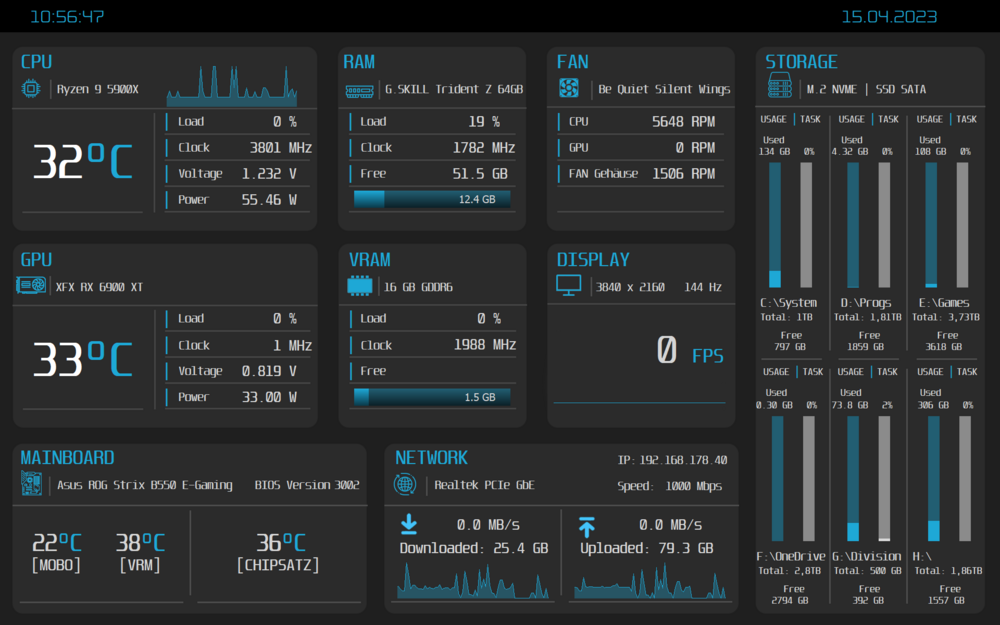Screen dimensions: 1000x625
Task: Click the clock showing 10:56:47
Action: point(67,17)
